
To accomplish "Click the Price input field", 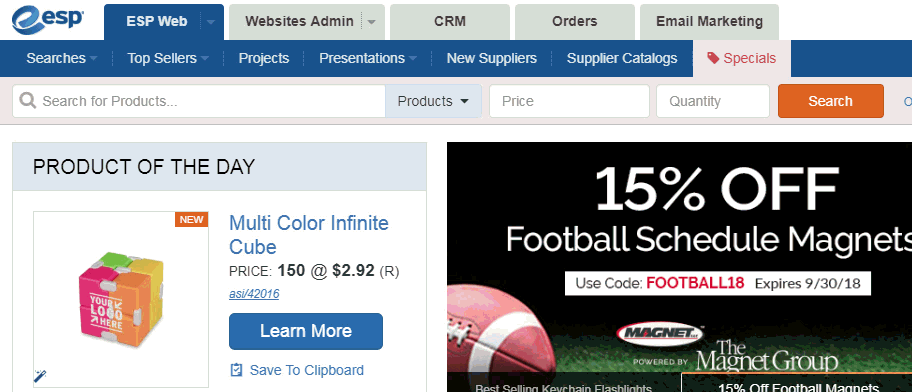I will click(x=569, y=101).
